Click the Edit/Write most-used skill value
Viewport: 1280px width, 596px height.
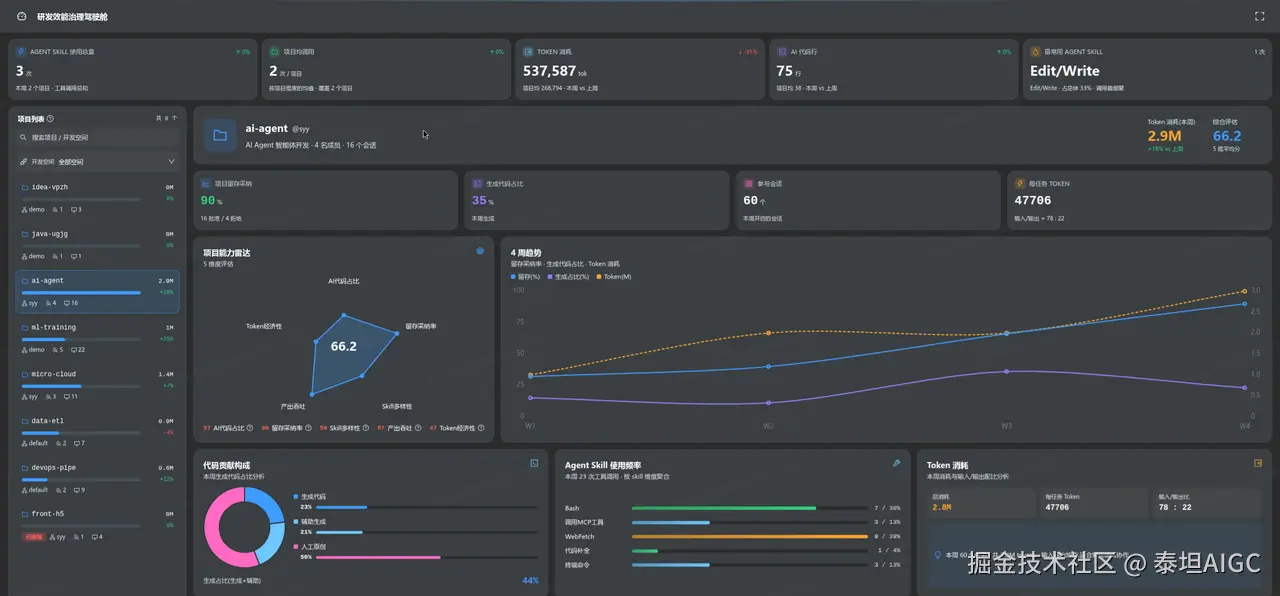tap(1065, 71)
